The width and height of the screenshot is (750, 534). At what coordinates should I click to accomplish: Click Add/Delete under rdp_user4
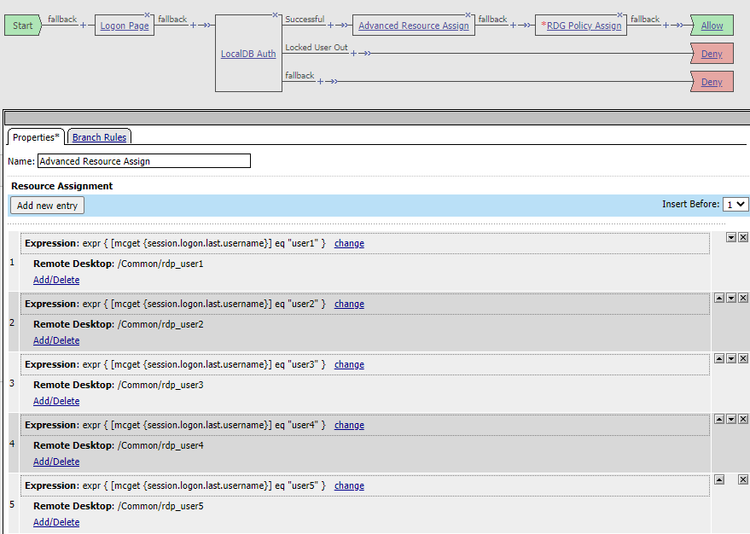56,461
